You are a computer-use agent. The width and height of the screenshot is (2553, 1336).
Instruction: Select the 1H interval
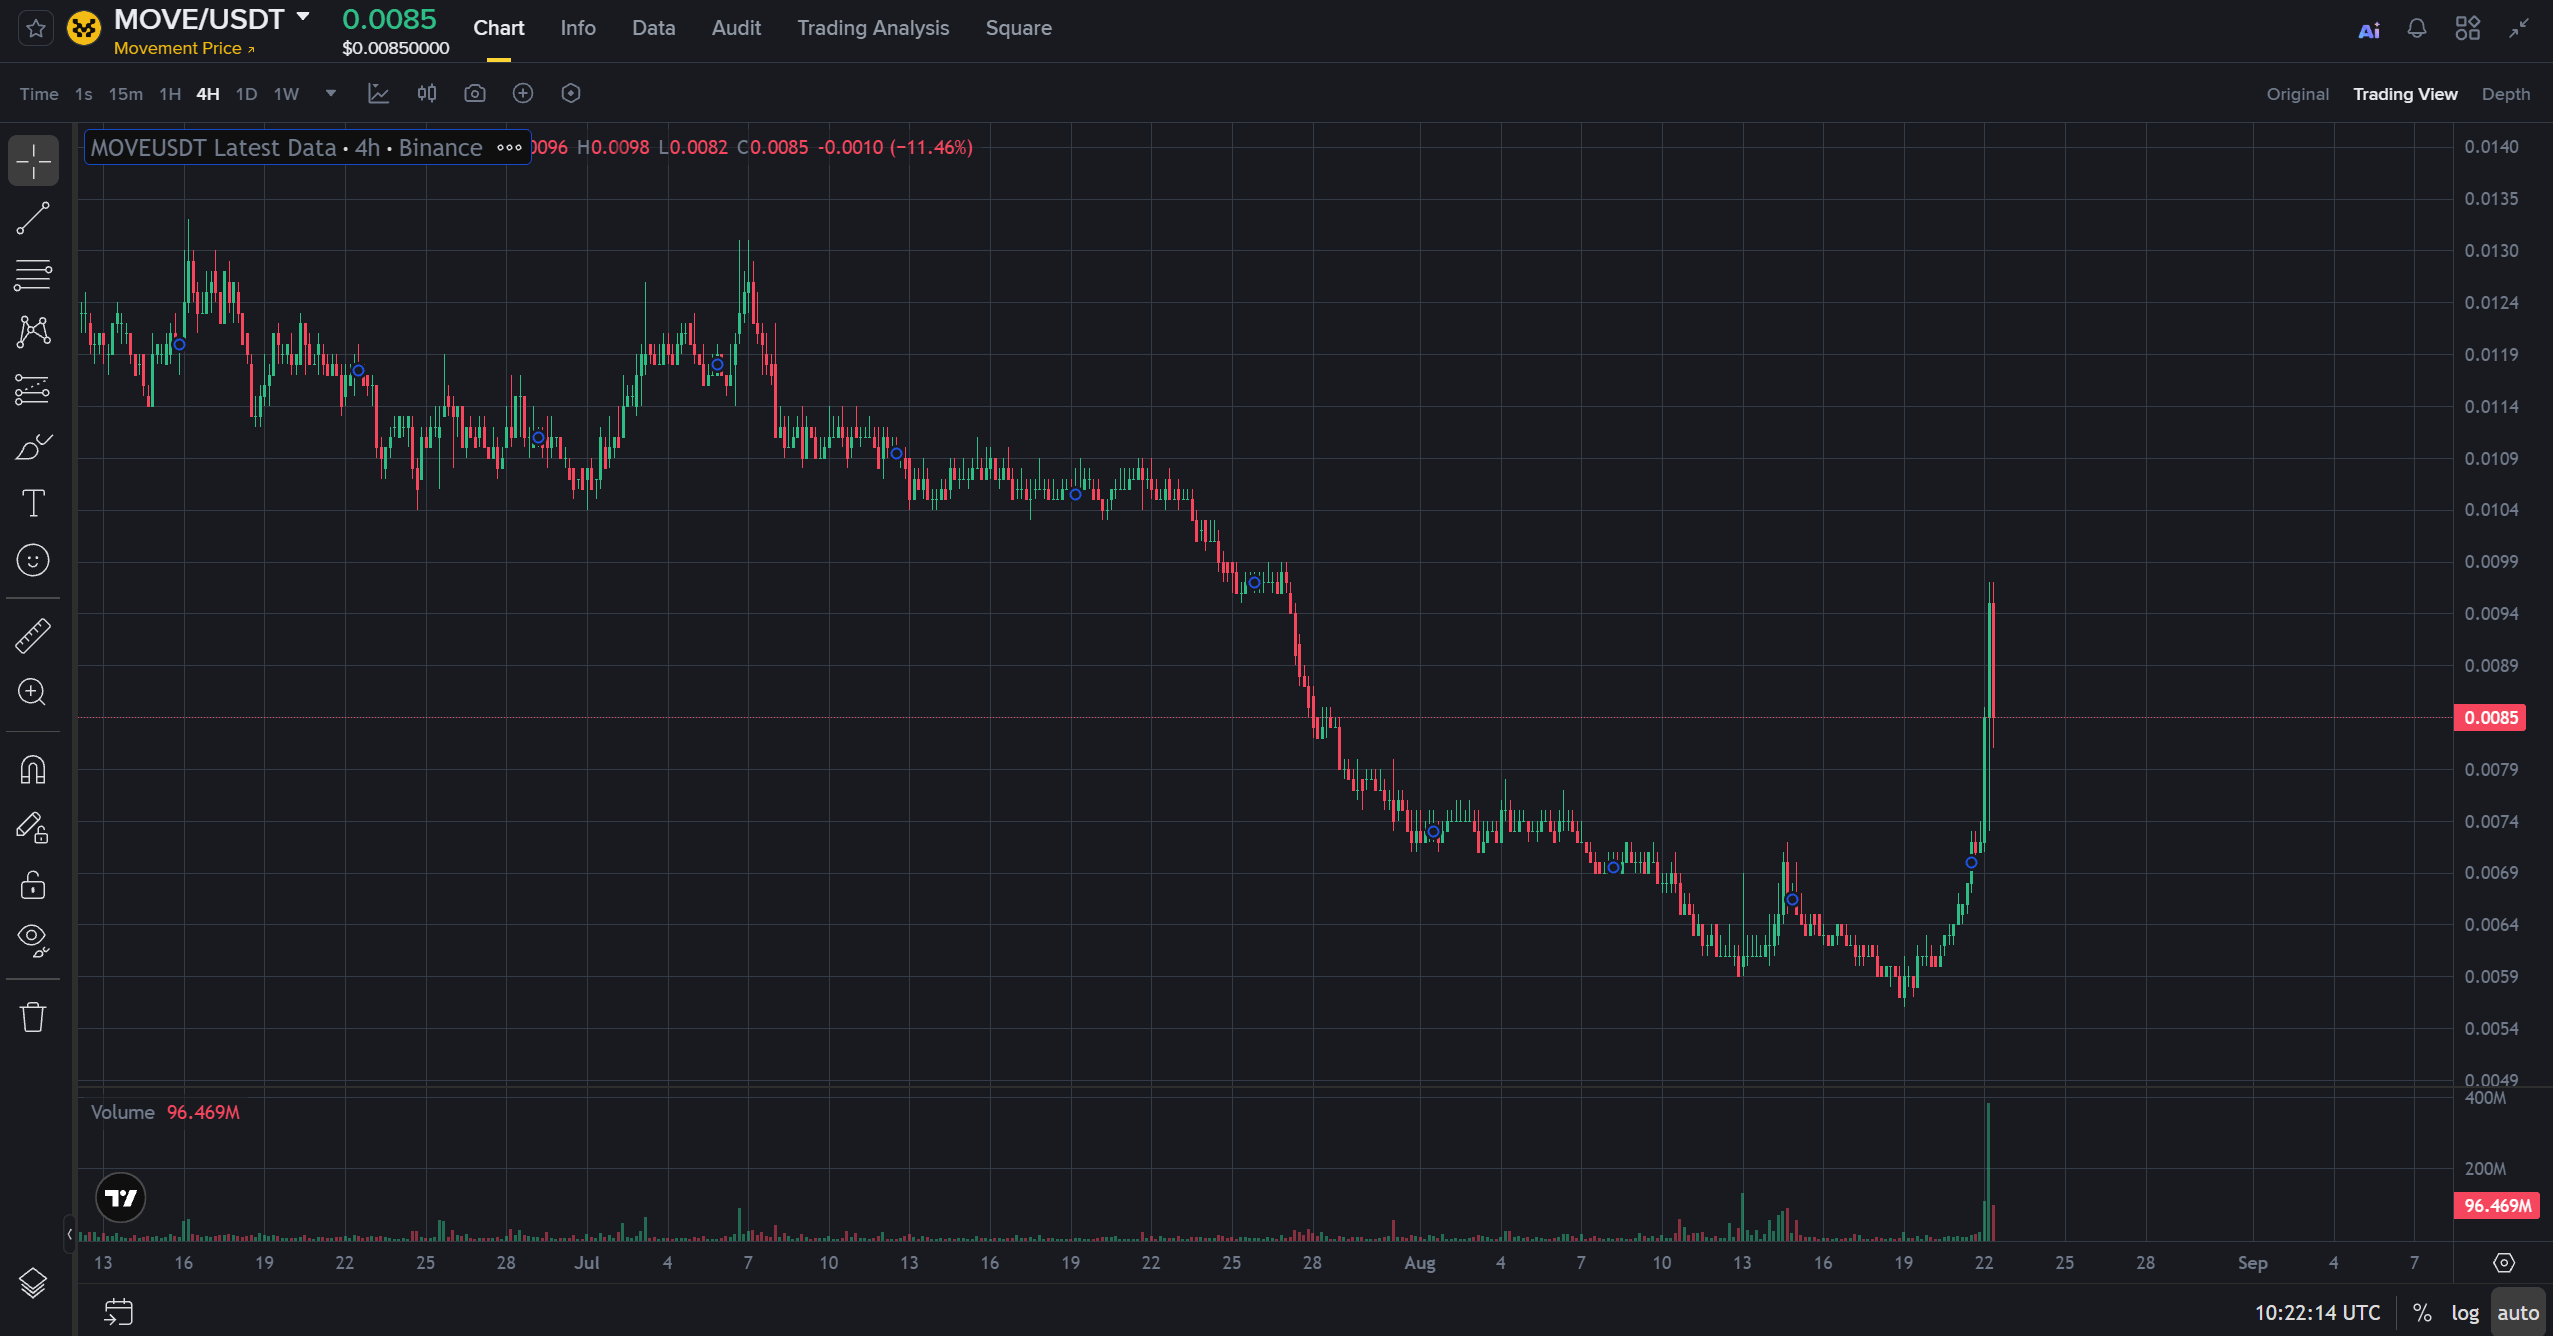click(x=170, y=94)
